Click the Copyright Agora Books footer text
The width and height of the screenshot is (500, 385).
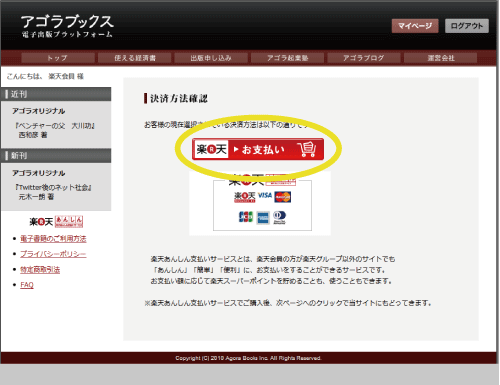(248, 358)
